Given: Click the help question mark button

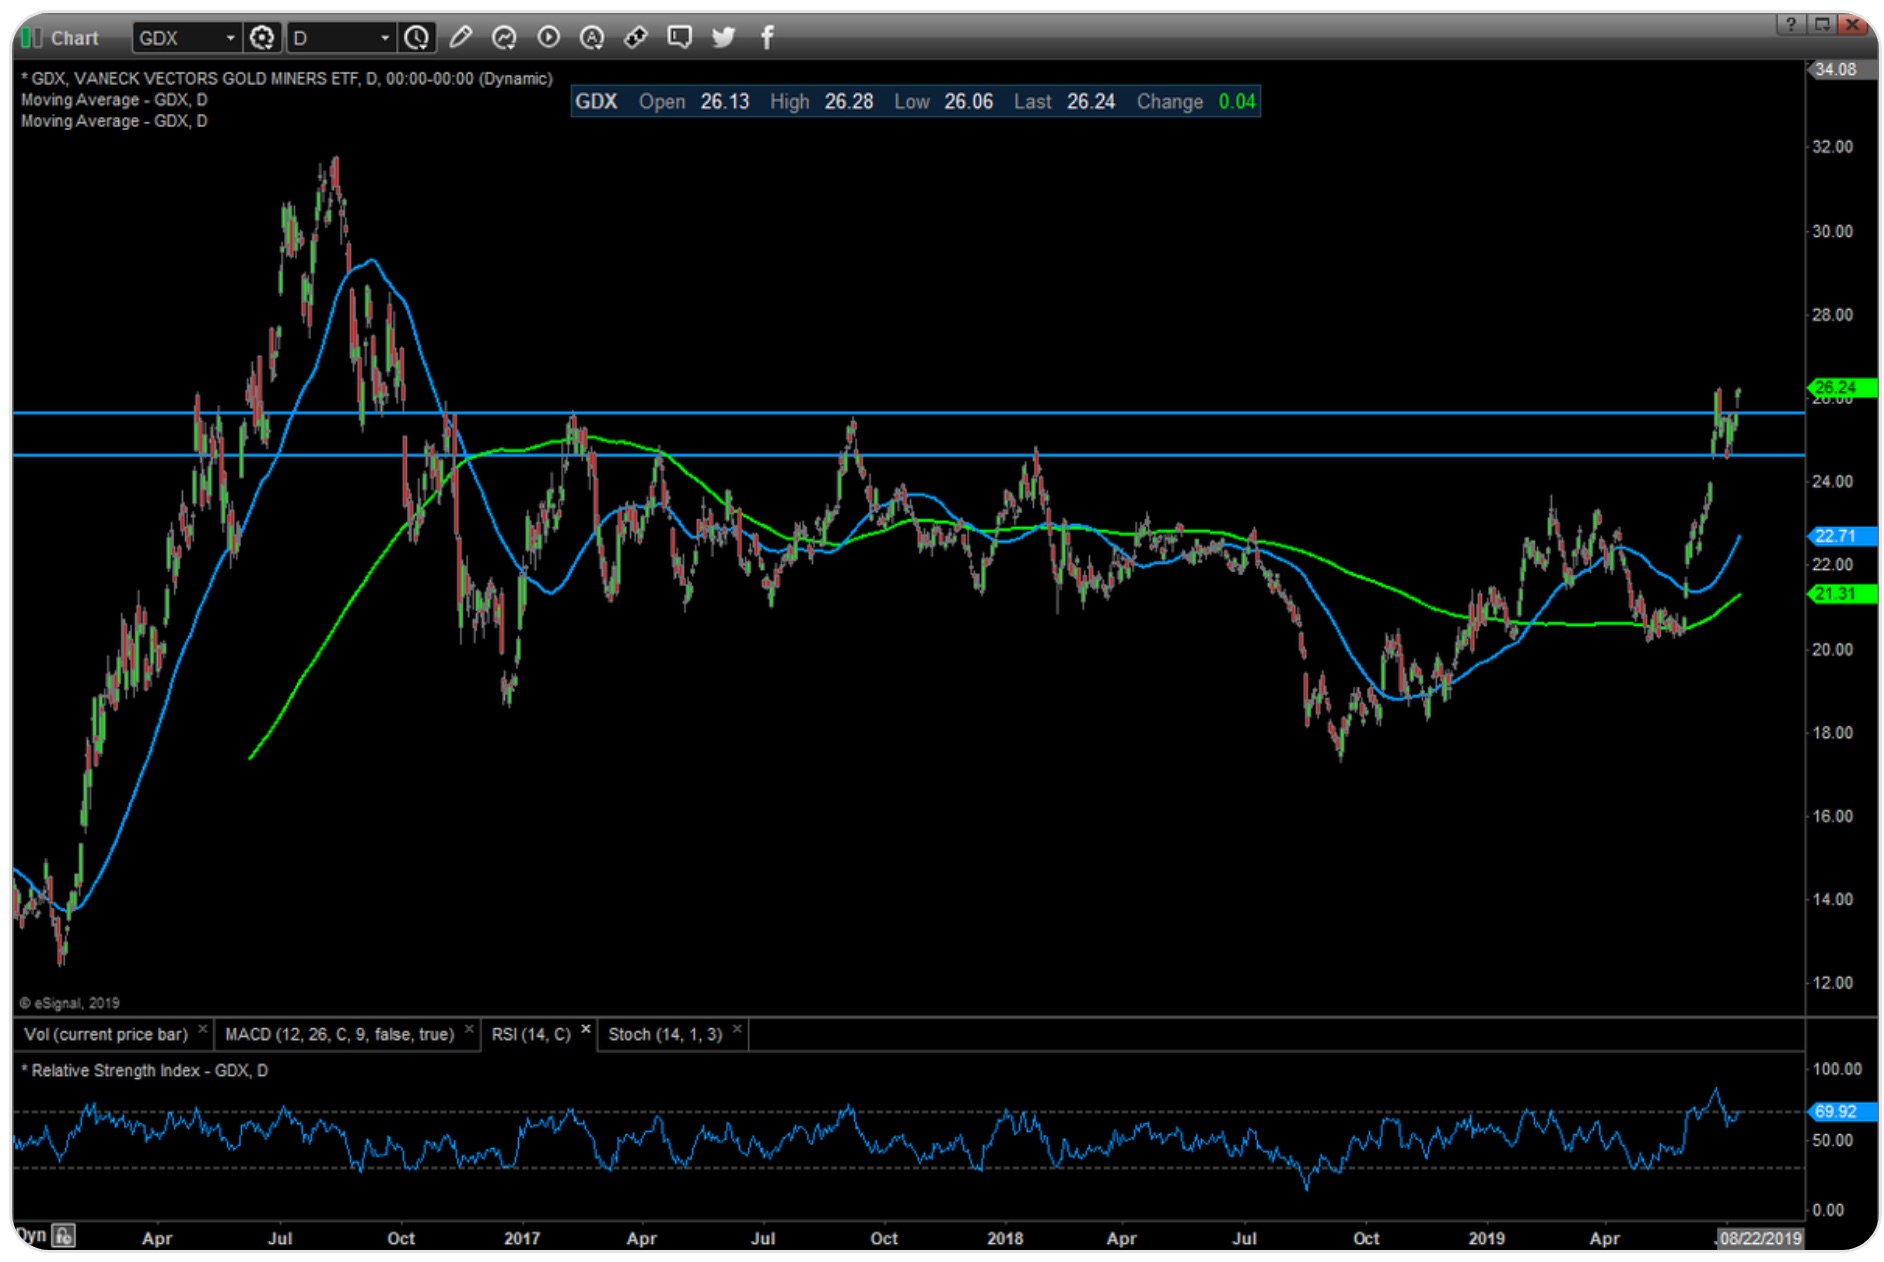Looking at the screenshot, I should (x=1790, y=24).
